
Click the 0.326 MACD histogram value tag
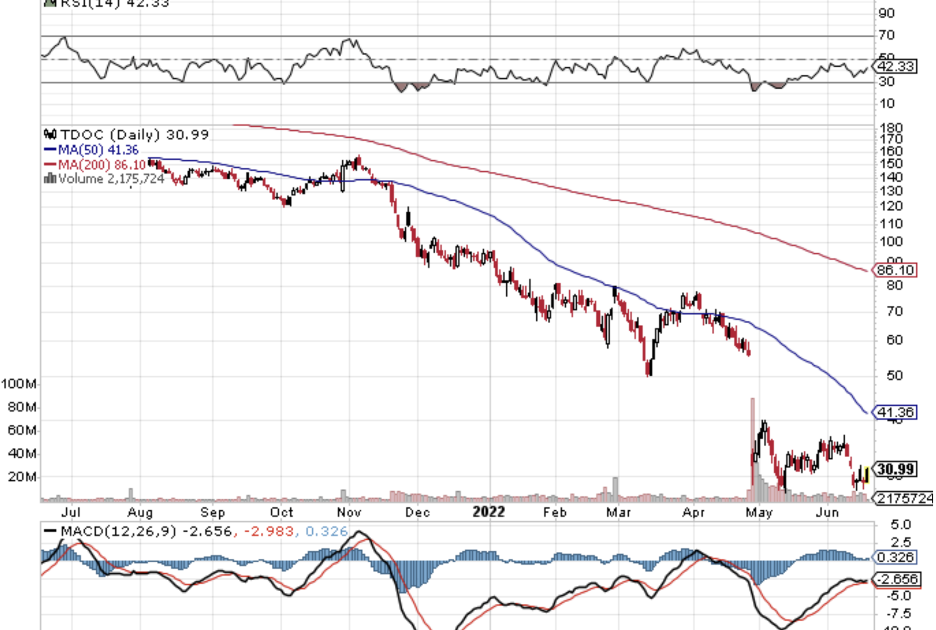(x=895, y=557)
